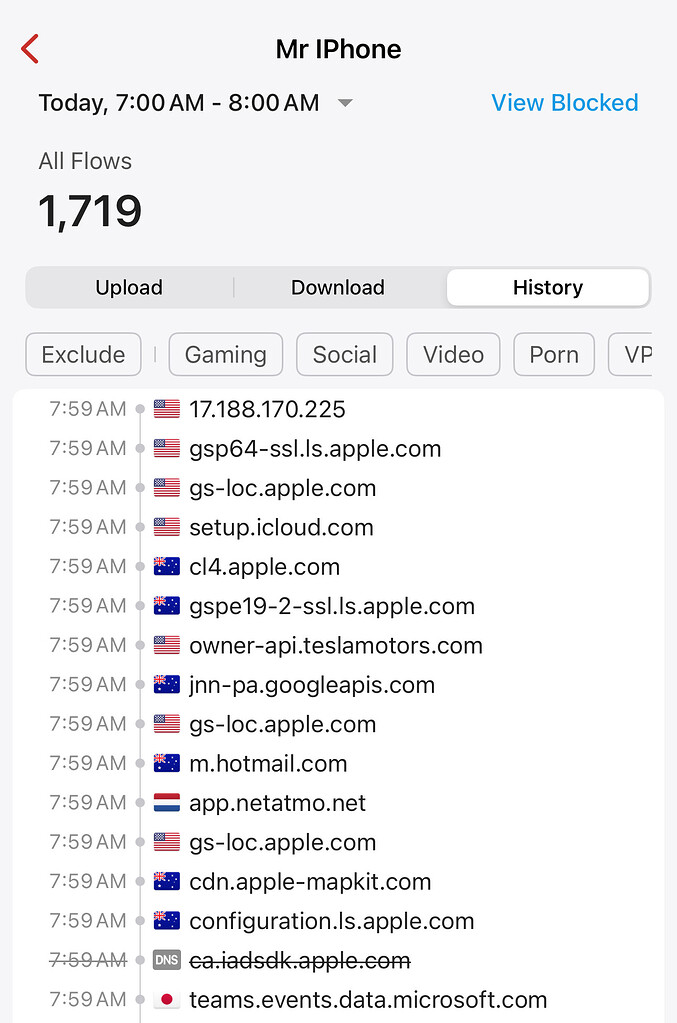Open the jnn-pa.googleapis.com flow entry
The image size is (677, 1023).
312,685
